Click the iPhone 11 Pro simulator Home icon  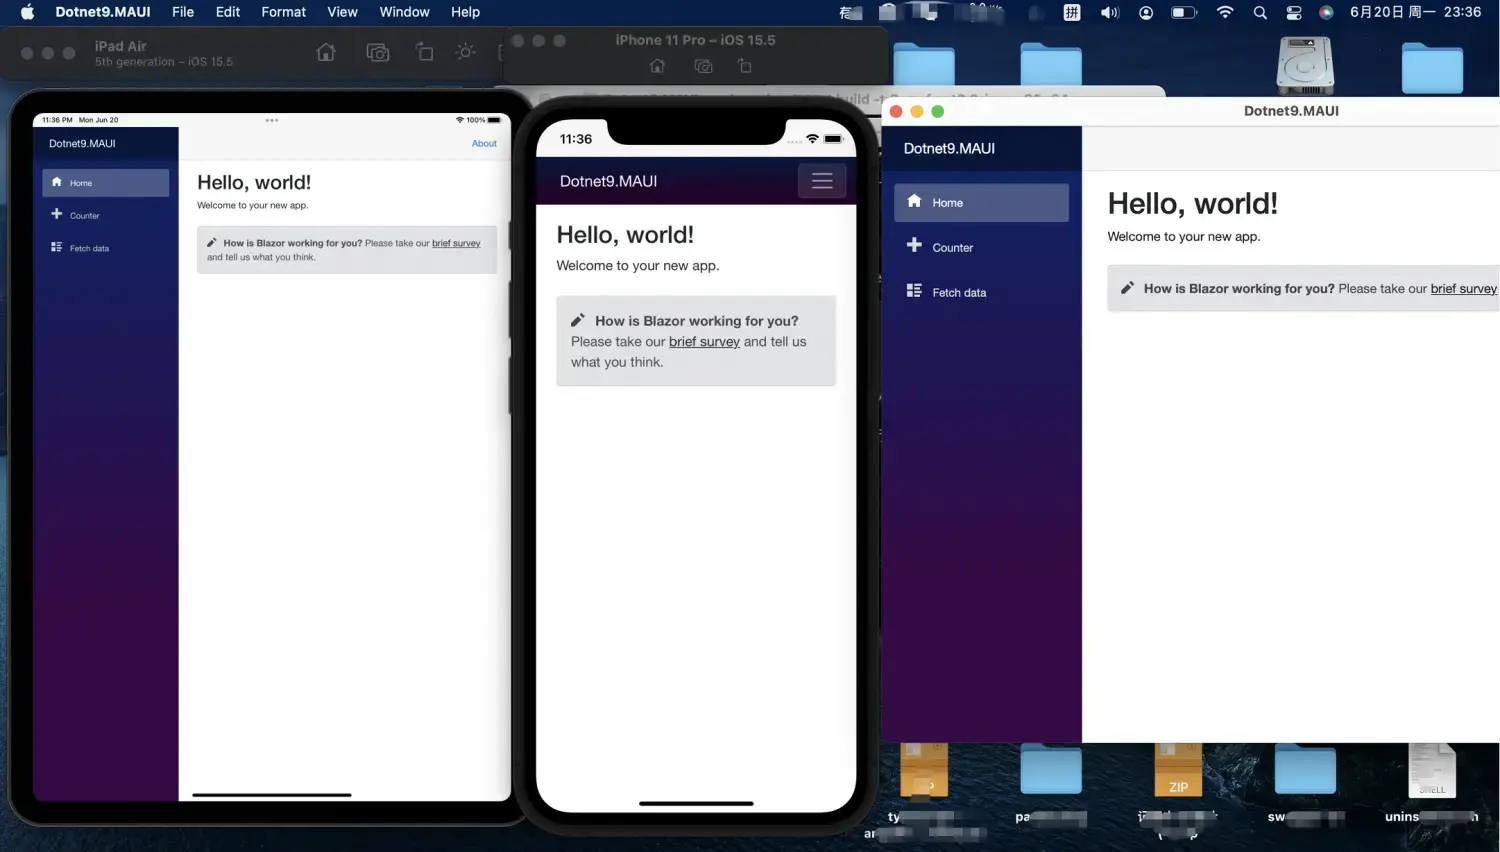[x=657, y=66]
